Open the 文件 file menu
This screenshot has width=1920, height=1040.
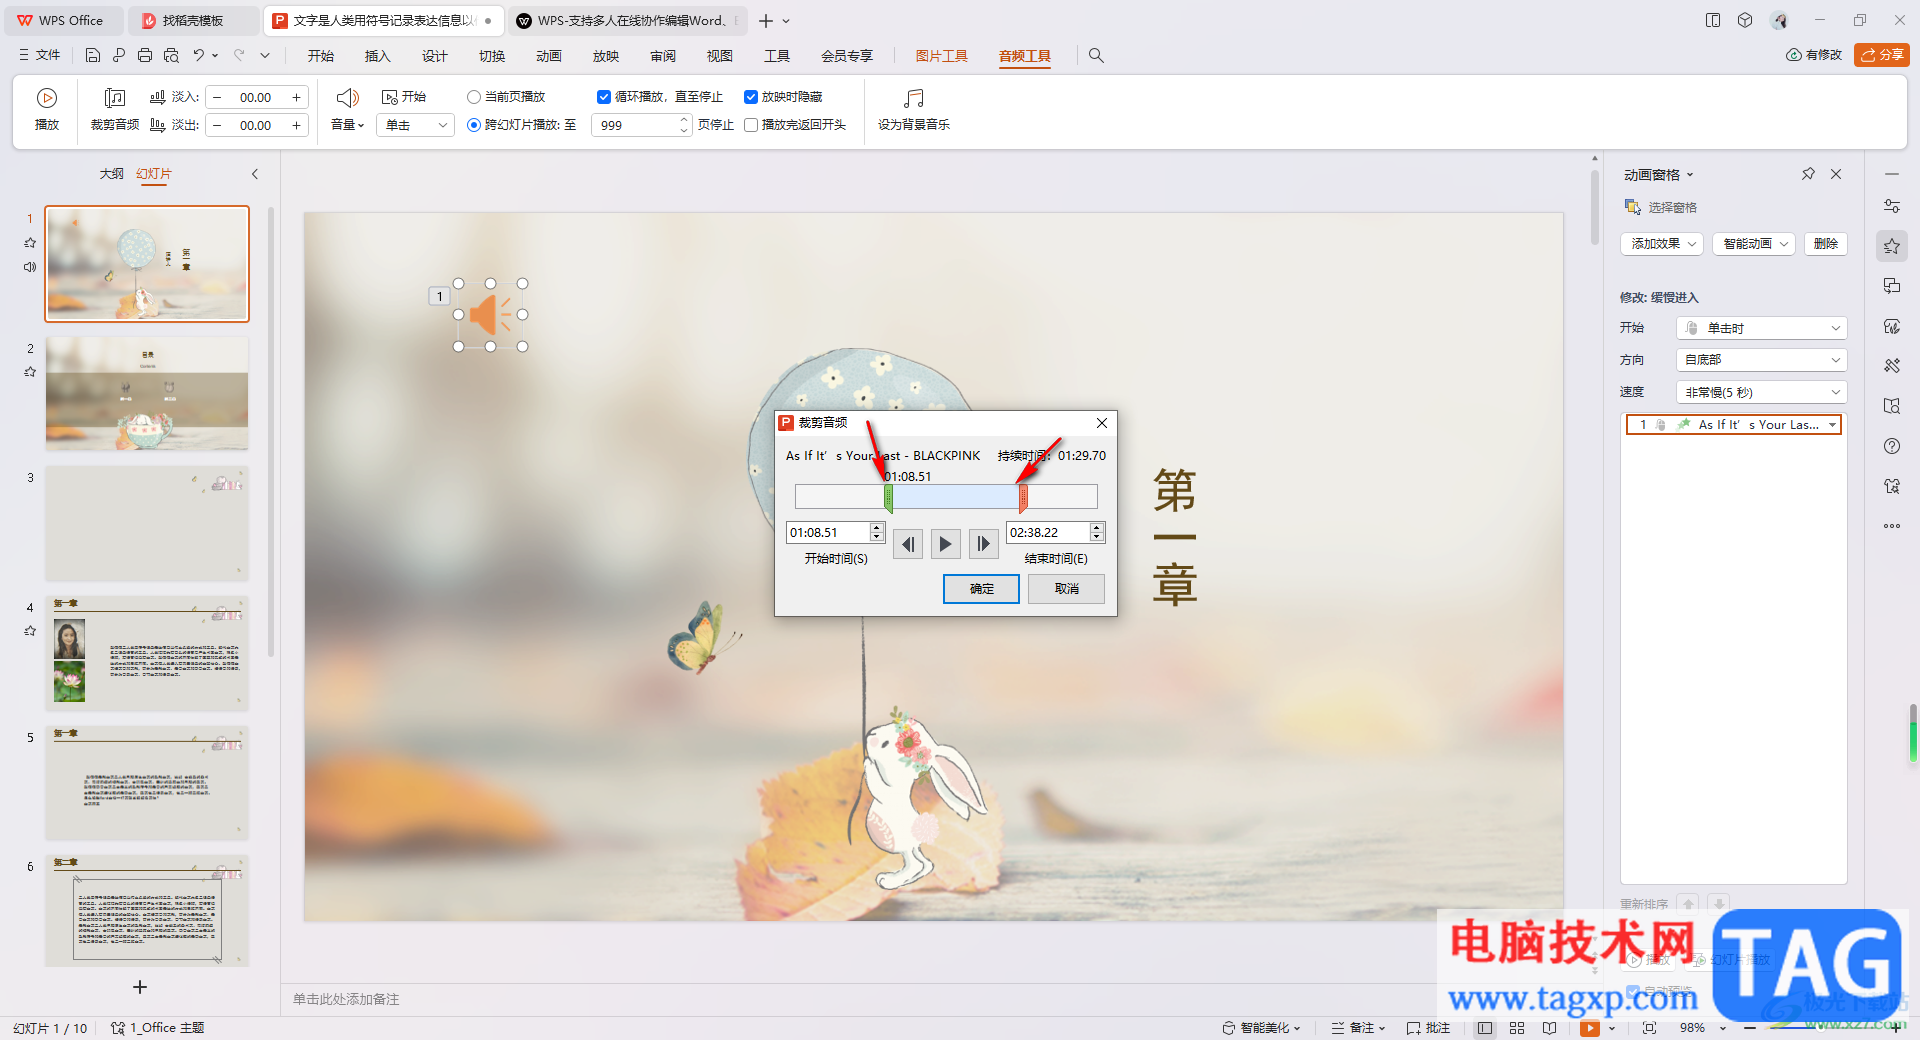(x=40, y=56)
